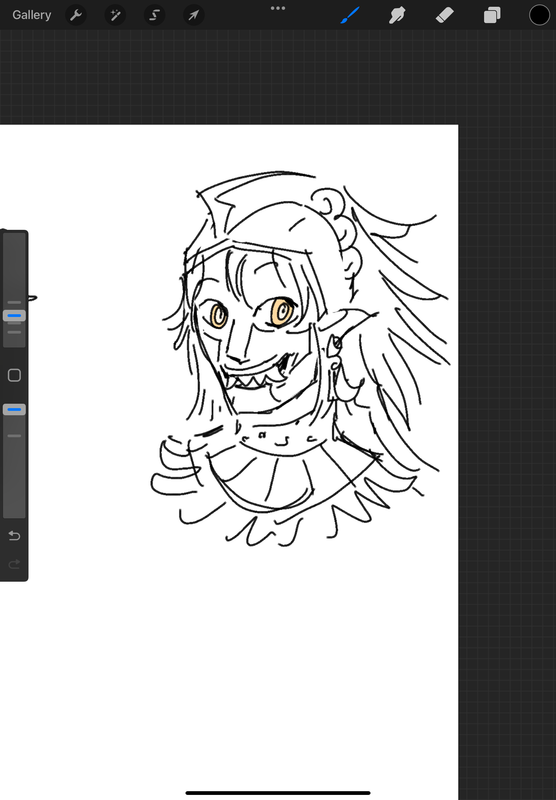Activate the Selection tool
The height and width of the screenshot is (800, 556).
pos(155,15)
